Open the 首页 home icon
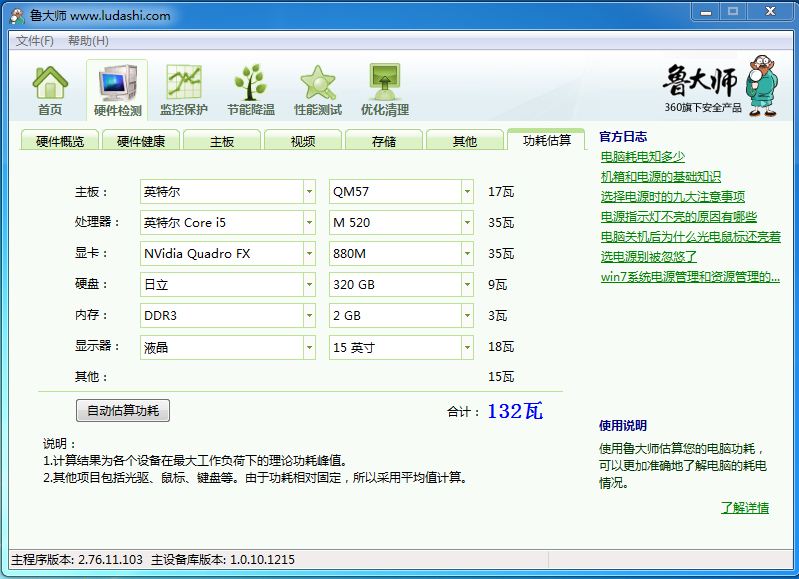Image resolution: width=799 pixels, height=579 pixels. [x=50, y=90]
